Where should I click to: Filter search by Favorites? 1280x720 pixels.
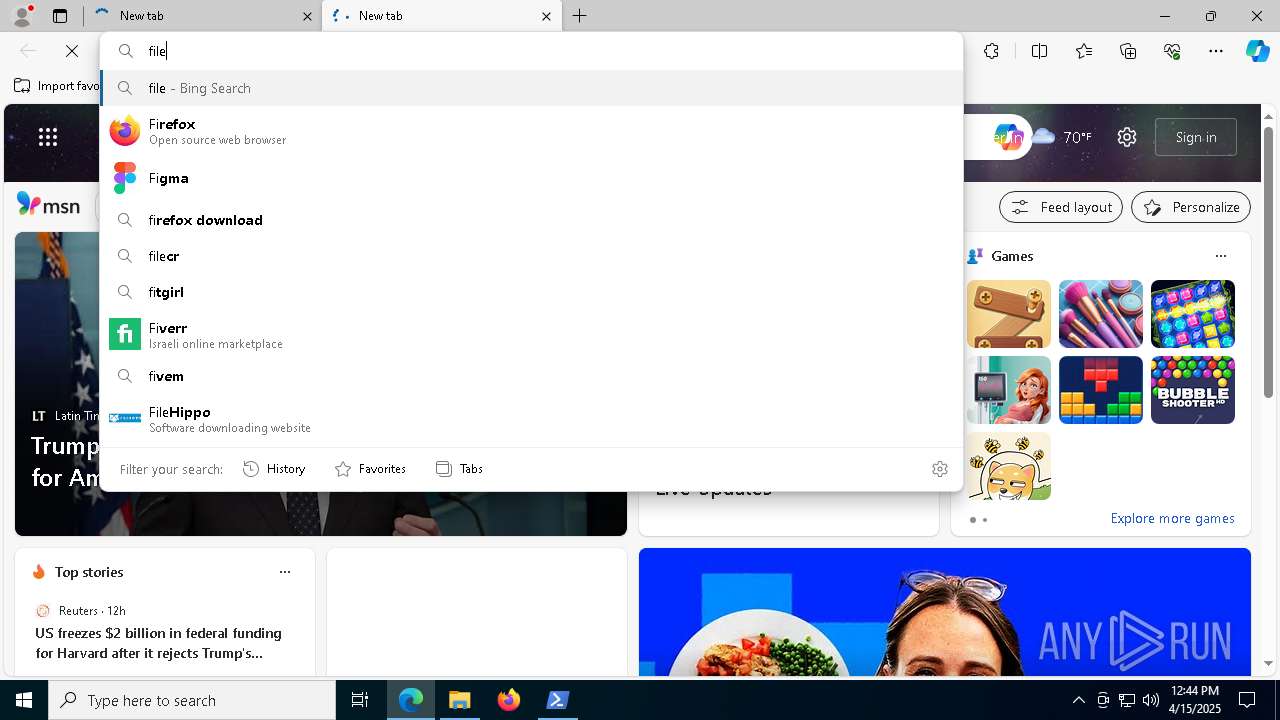(370, 468)
